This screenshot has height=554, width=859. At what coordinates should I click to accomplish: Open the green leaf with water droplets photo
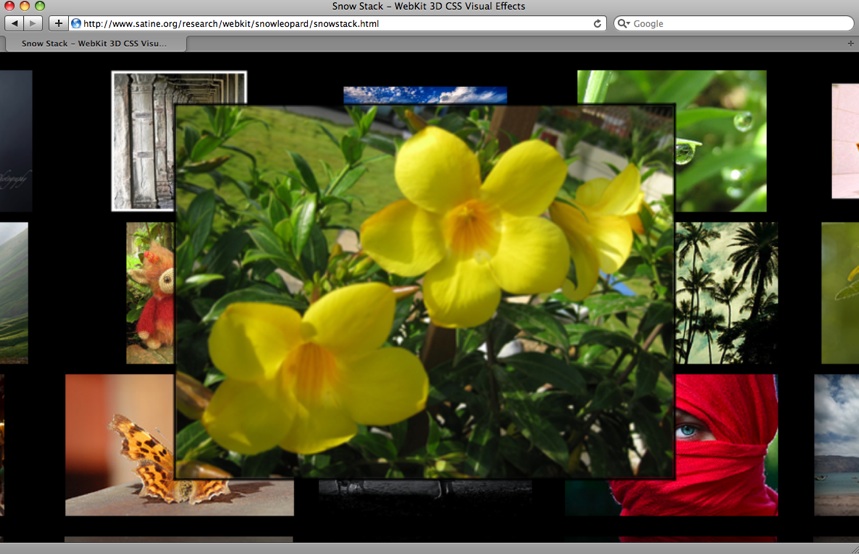(x=720, y=141)
